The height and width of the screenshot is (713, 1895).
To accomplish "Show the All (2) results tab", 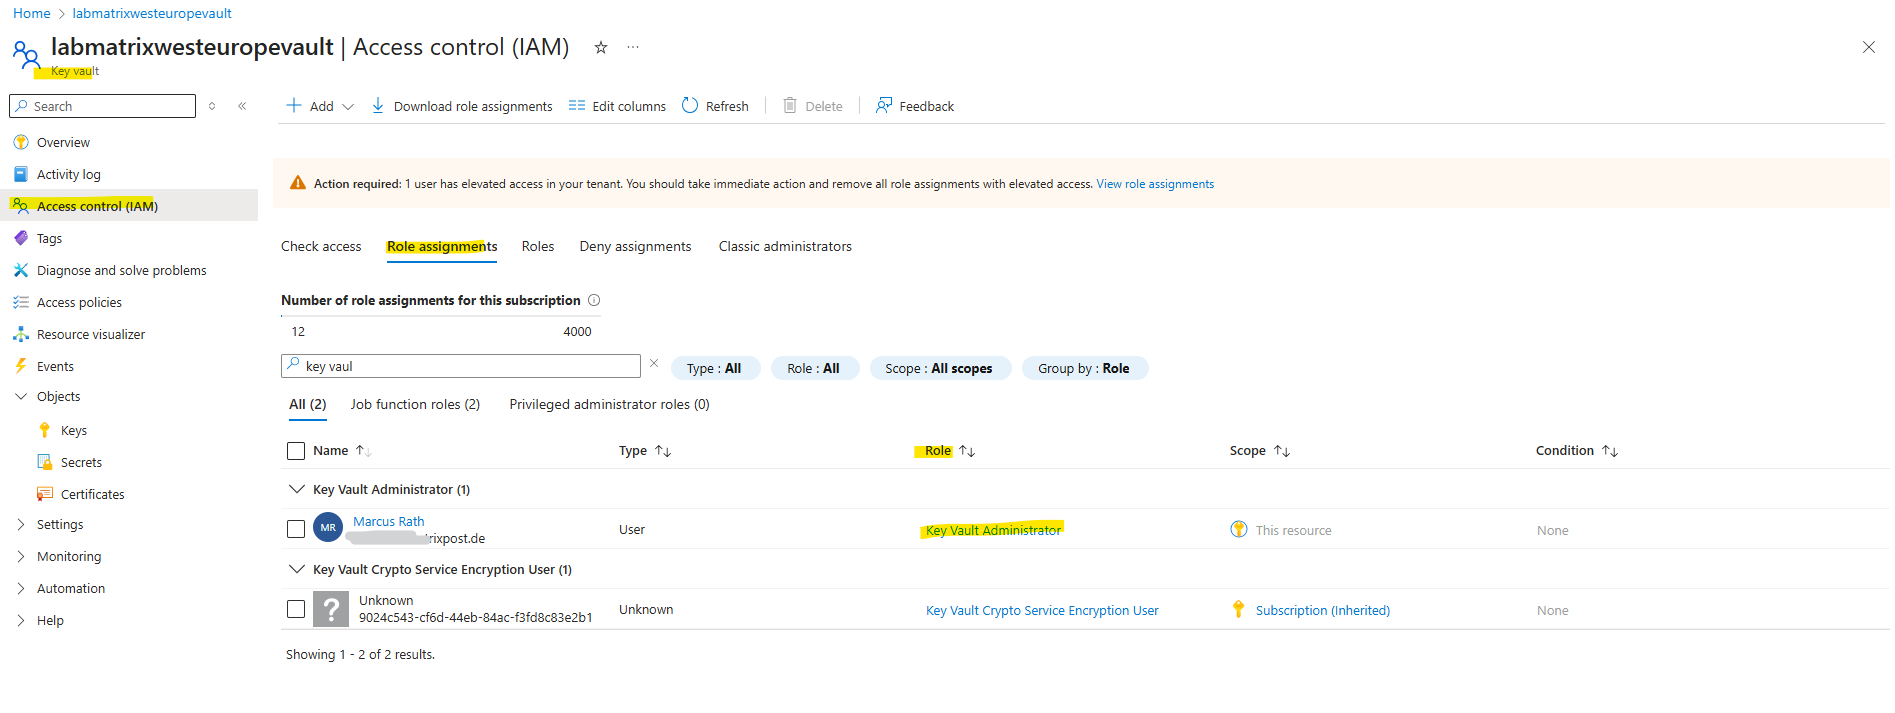I will tap(308, 404).
